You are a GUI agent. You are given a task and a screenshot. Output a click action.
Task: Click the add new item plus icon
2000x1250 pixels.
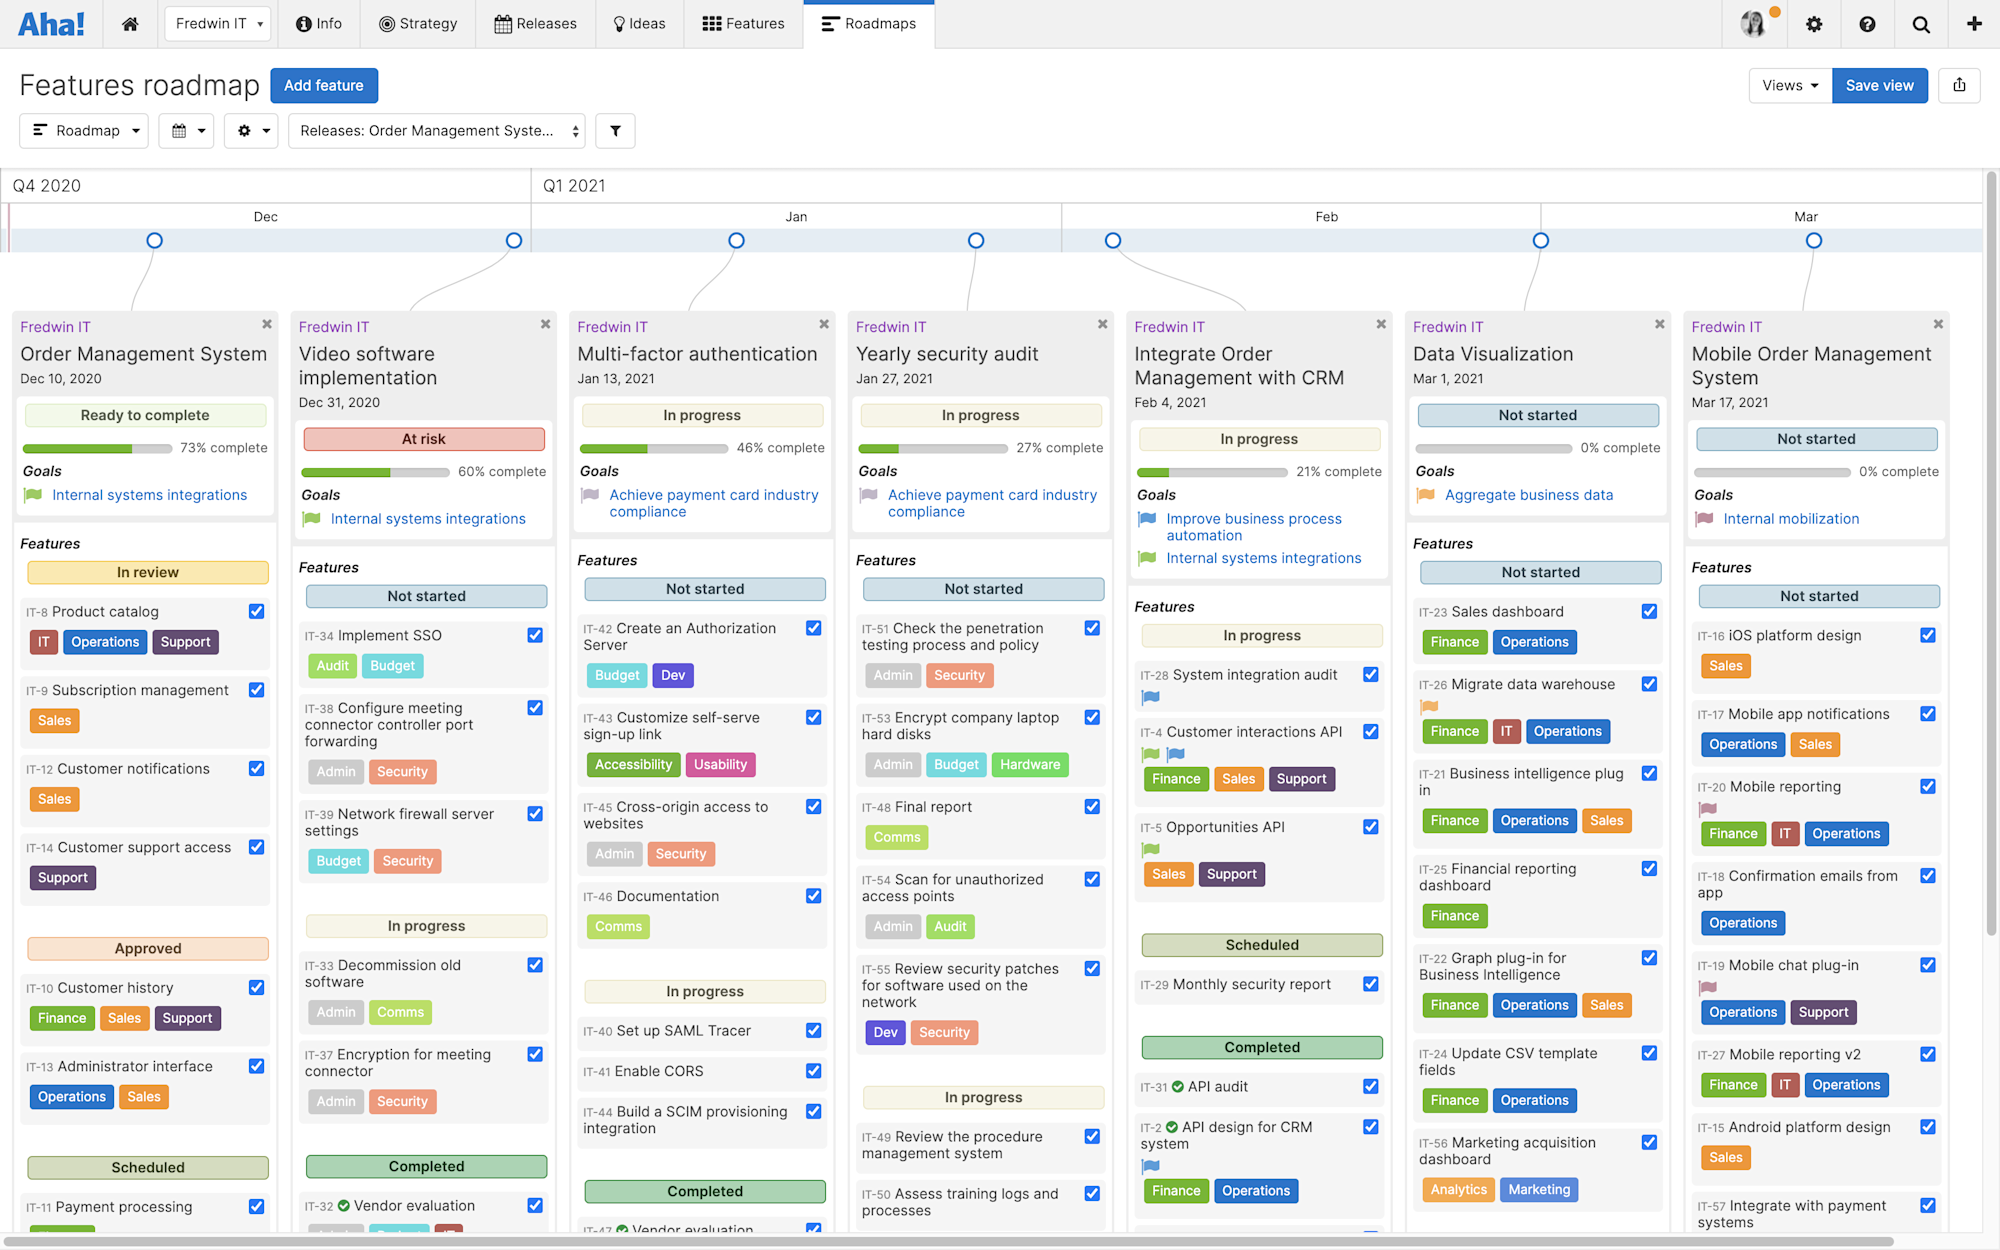pos(1974,23)
